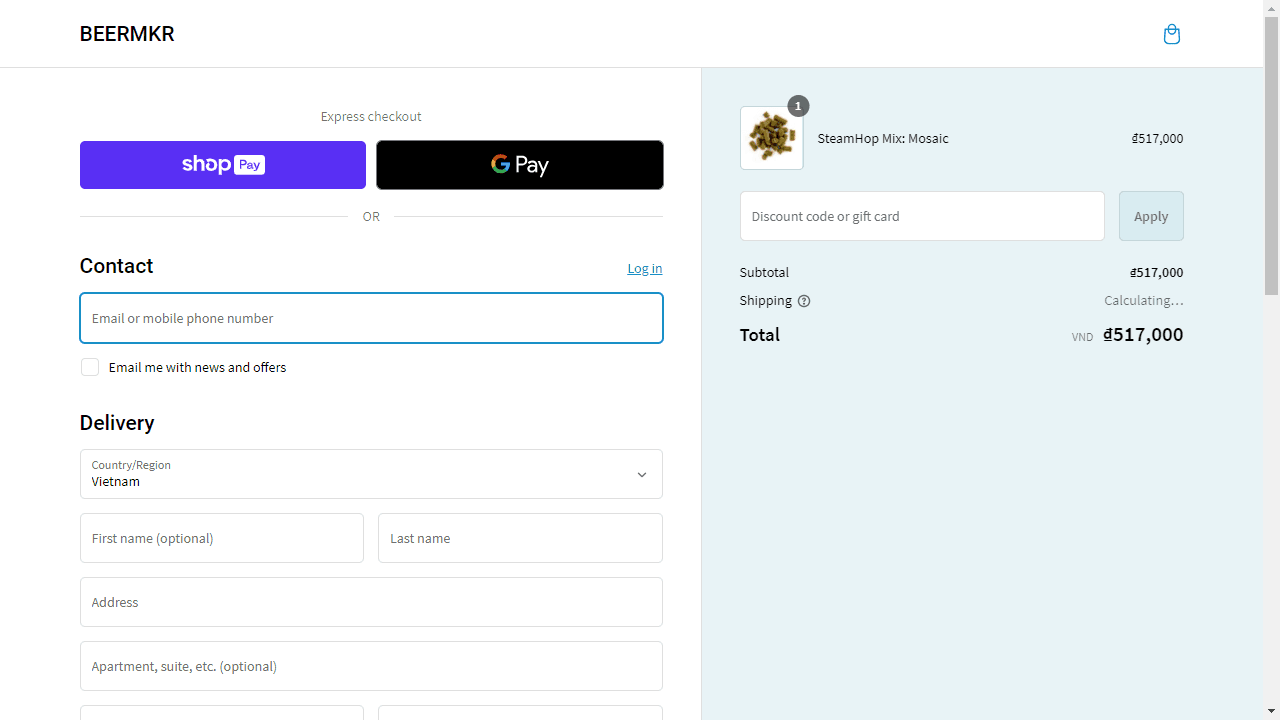This screenshot has height=720, width=1280.
Task: Click the Contact section heading
Action: click(116, 266)
